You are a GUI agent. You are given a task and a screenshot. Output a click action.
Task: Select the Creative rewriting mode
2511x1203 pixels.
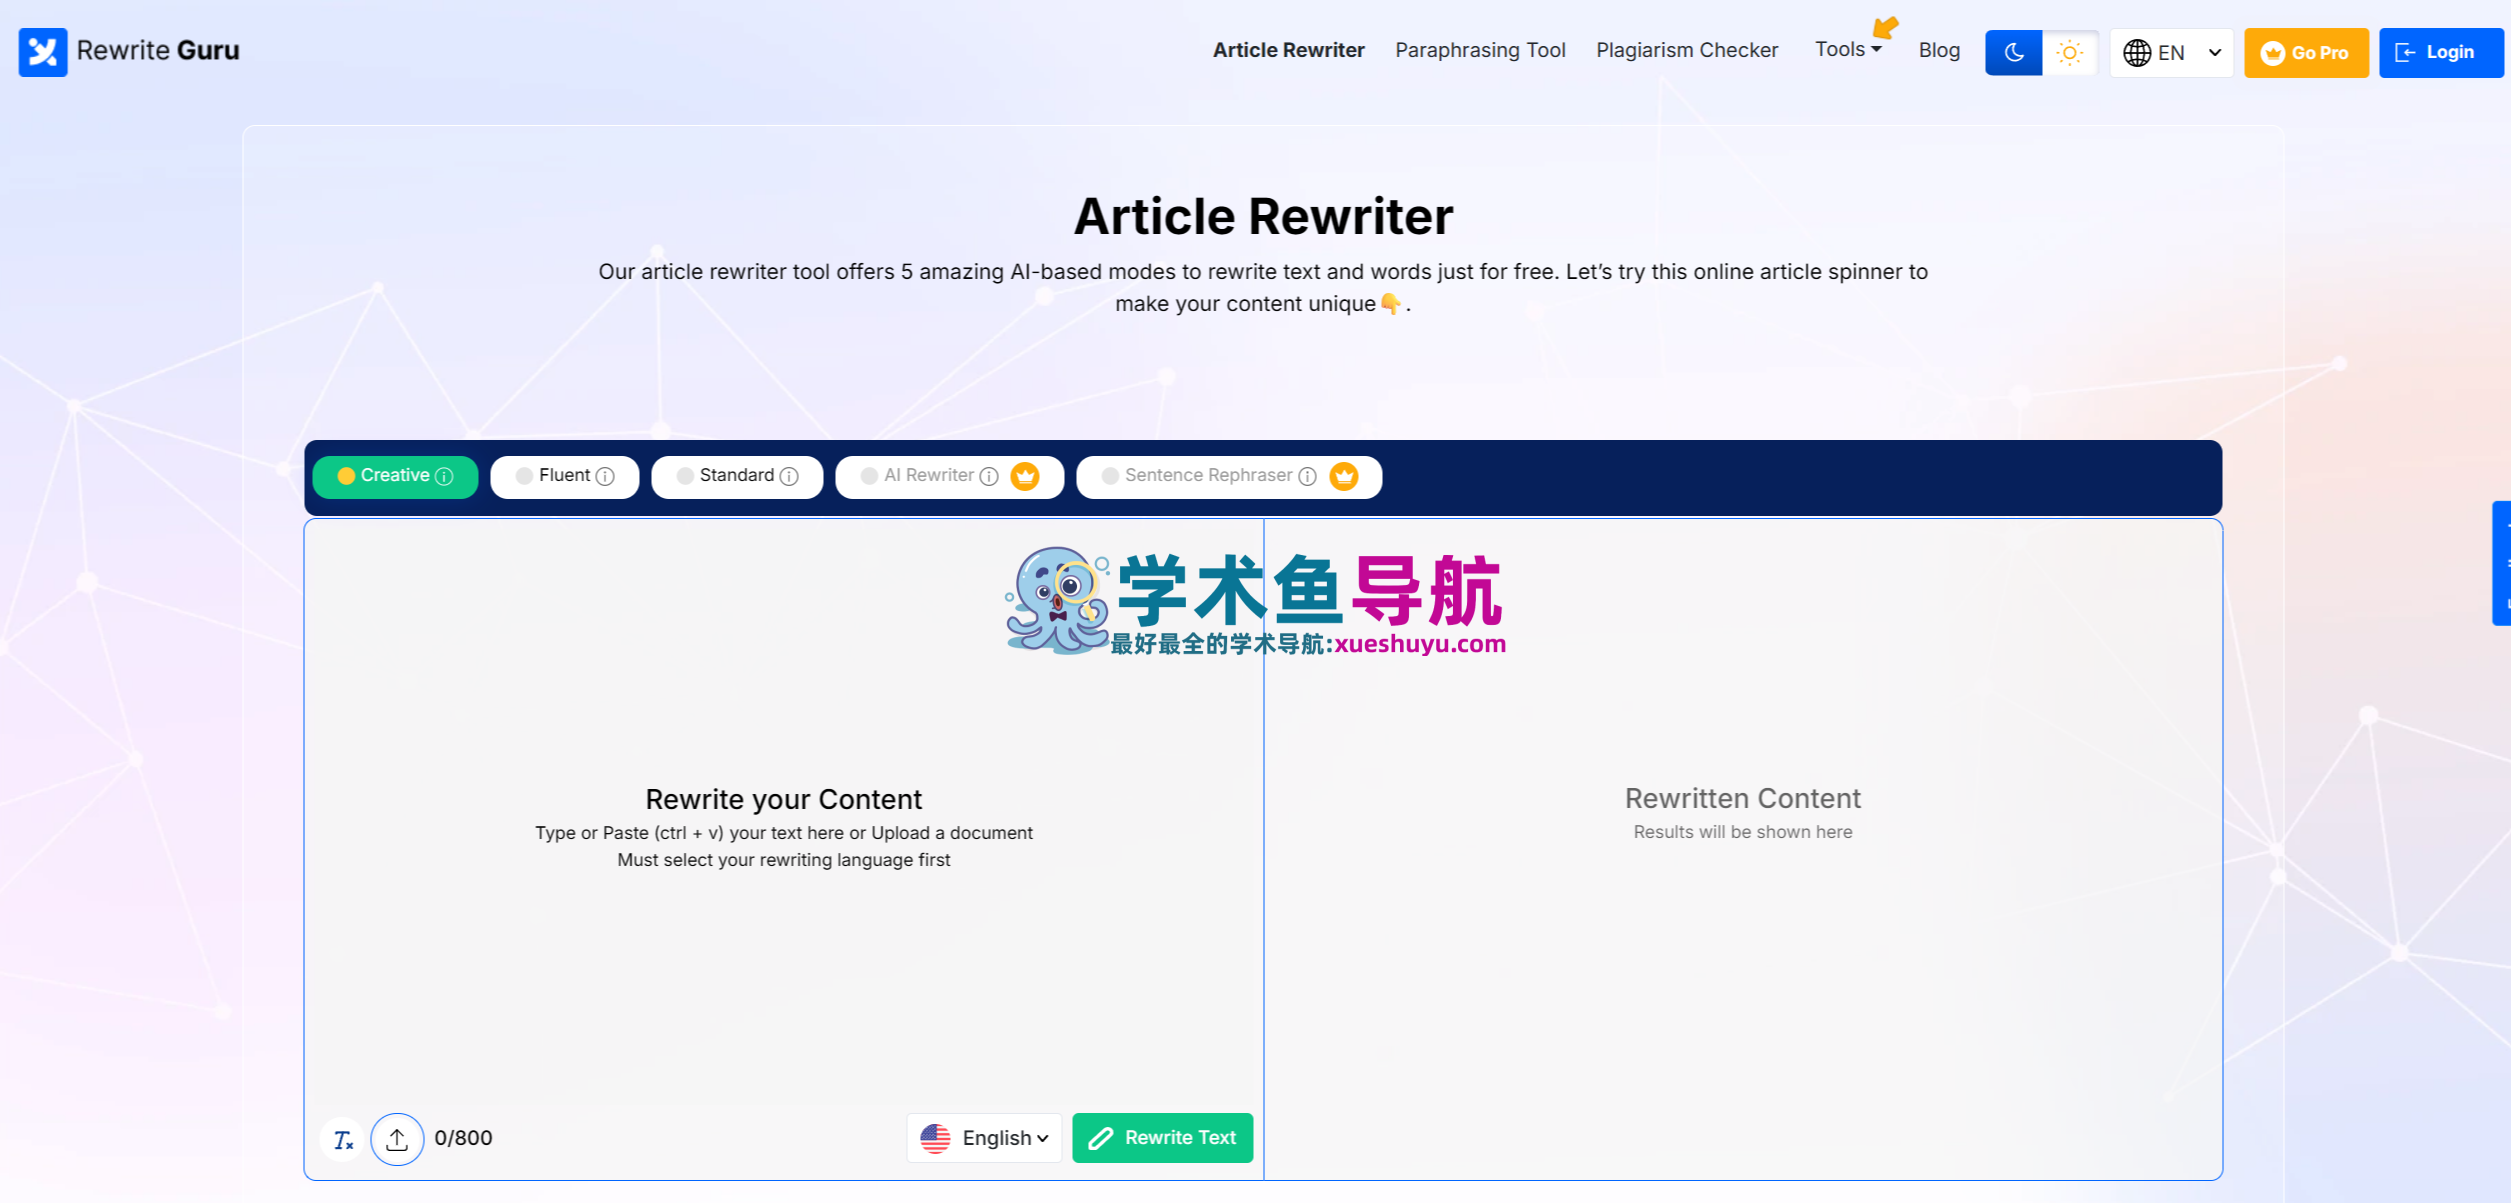pyautogui.click(x=395, y=476)
